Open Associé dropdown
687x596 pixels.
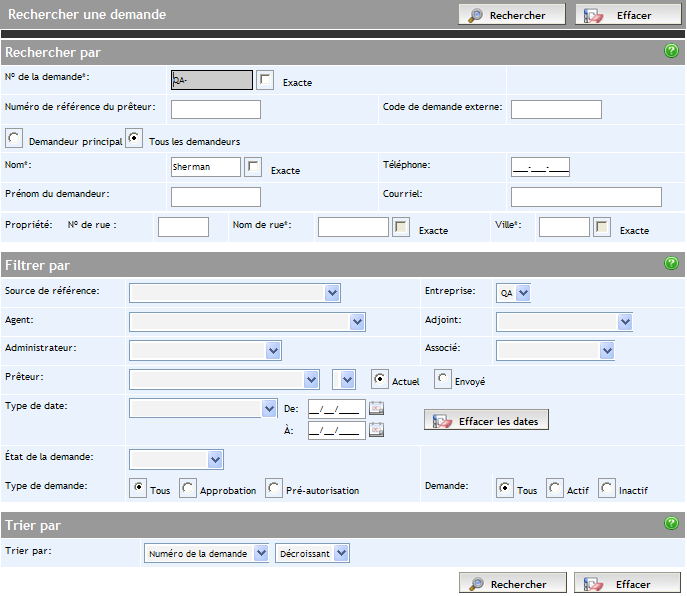pos(555,351)
